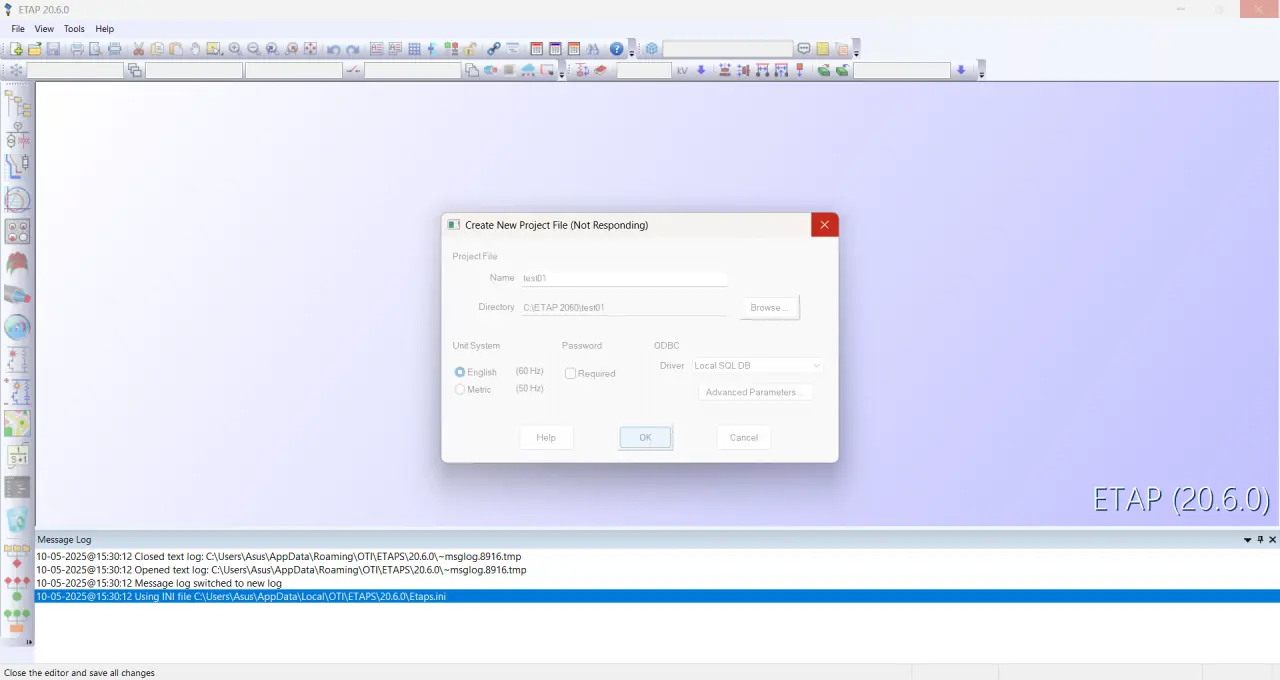1280x680 pixels.
Task: Select the Metric (50 Hz) radio button
Action: point(460,389)
